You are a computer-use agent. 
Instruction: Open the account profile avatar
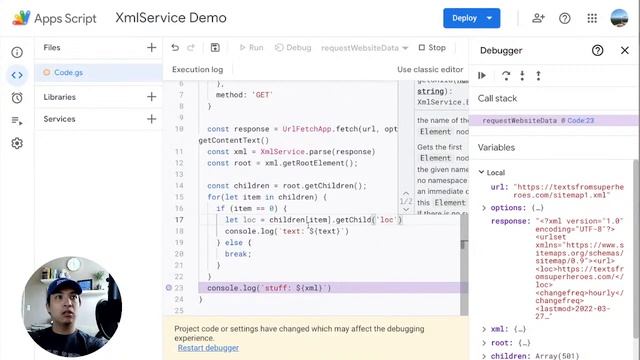pyautogui.click(x=619, y=18)
